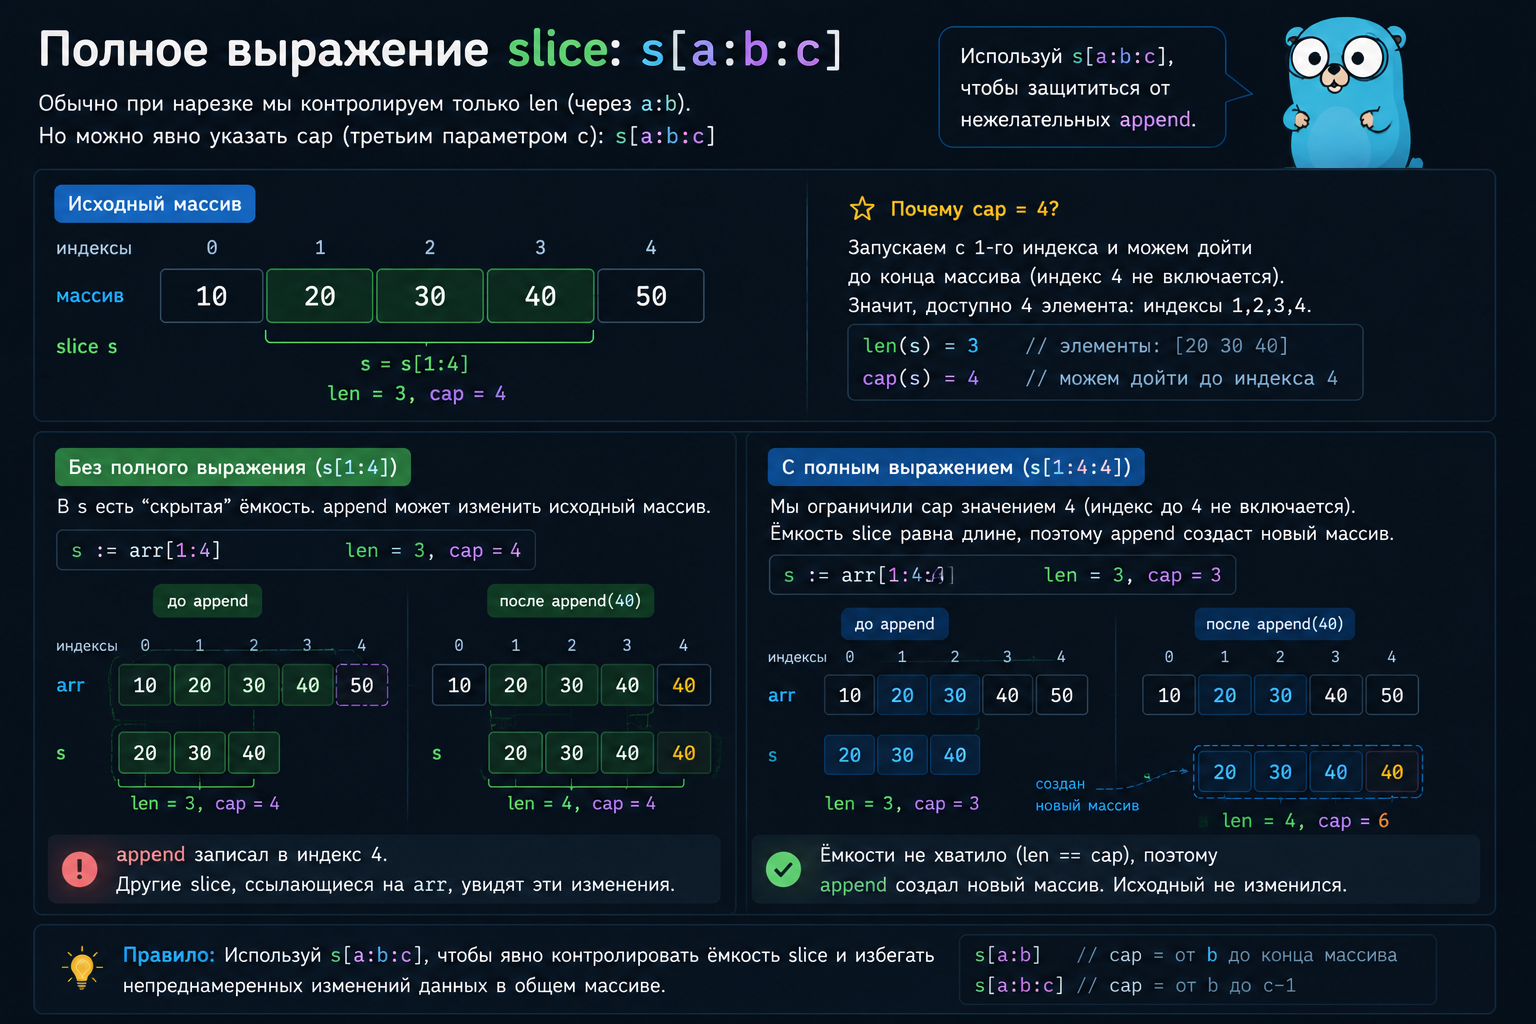The height and width of the screenshot is (1024, 1536).
Task: Click "Значит, доступно 4 элемента" sentence
Action: click(1079, 306)
